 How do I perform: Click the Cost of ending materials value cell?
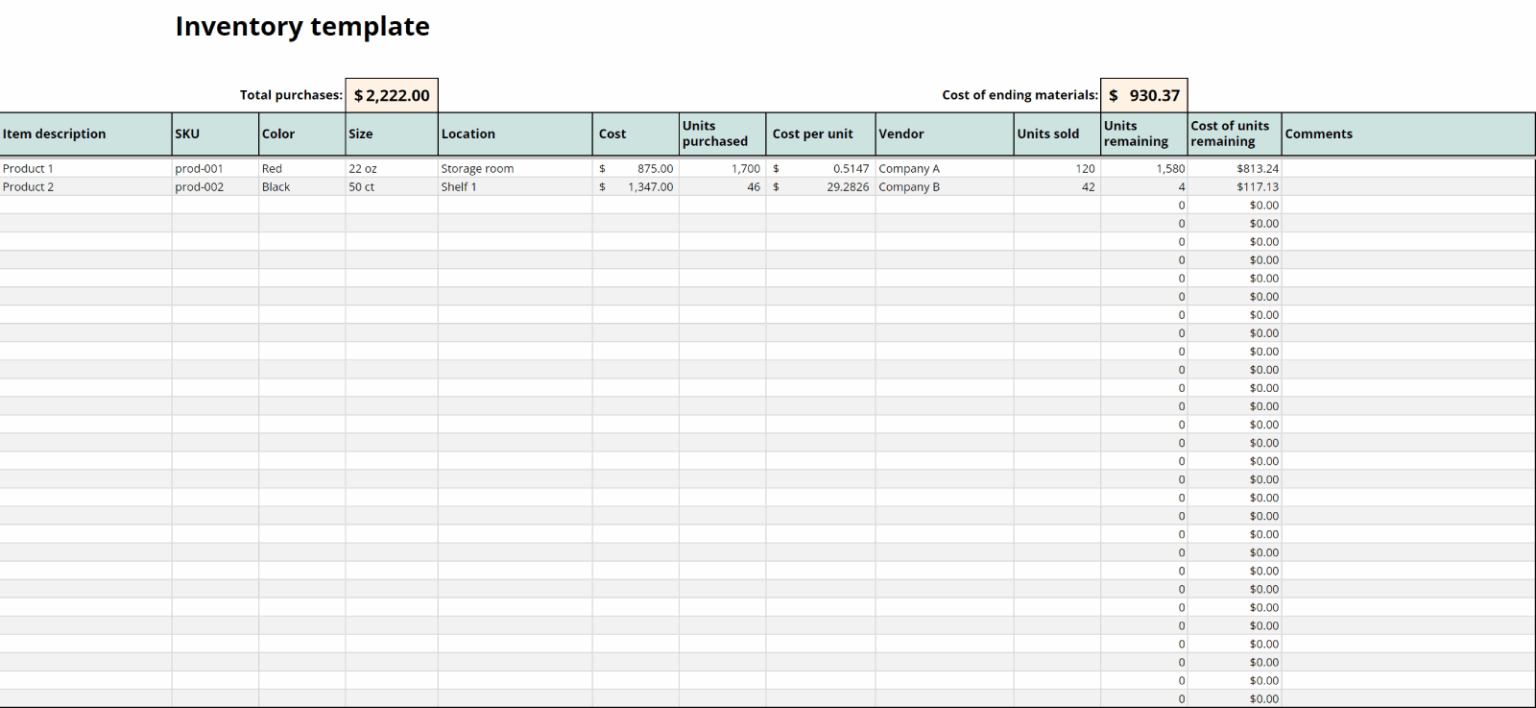[1143, 94]
